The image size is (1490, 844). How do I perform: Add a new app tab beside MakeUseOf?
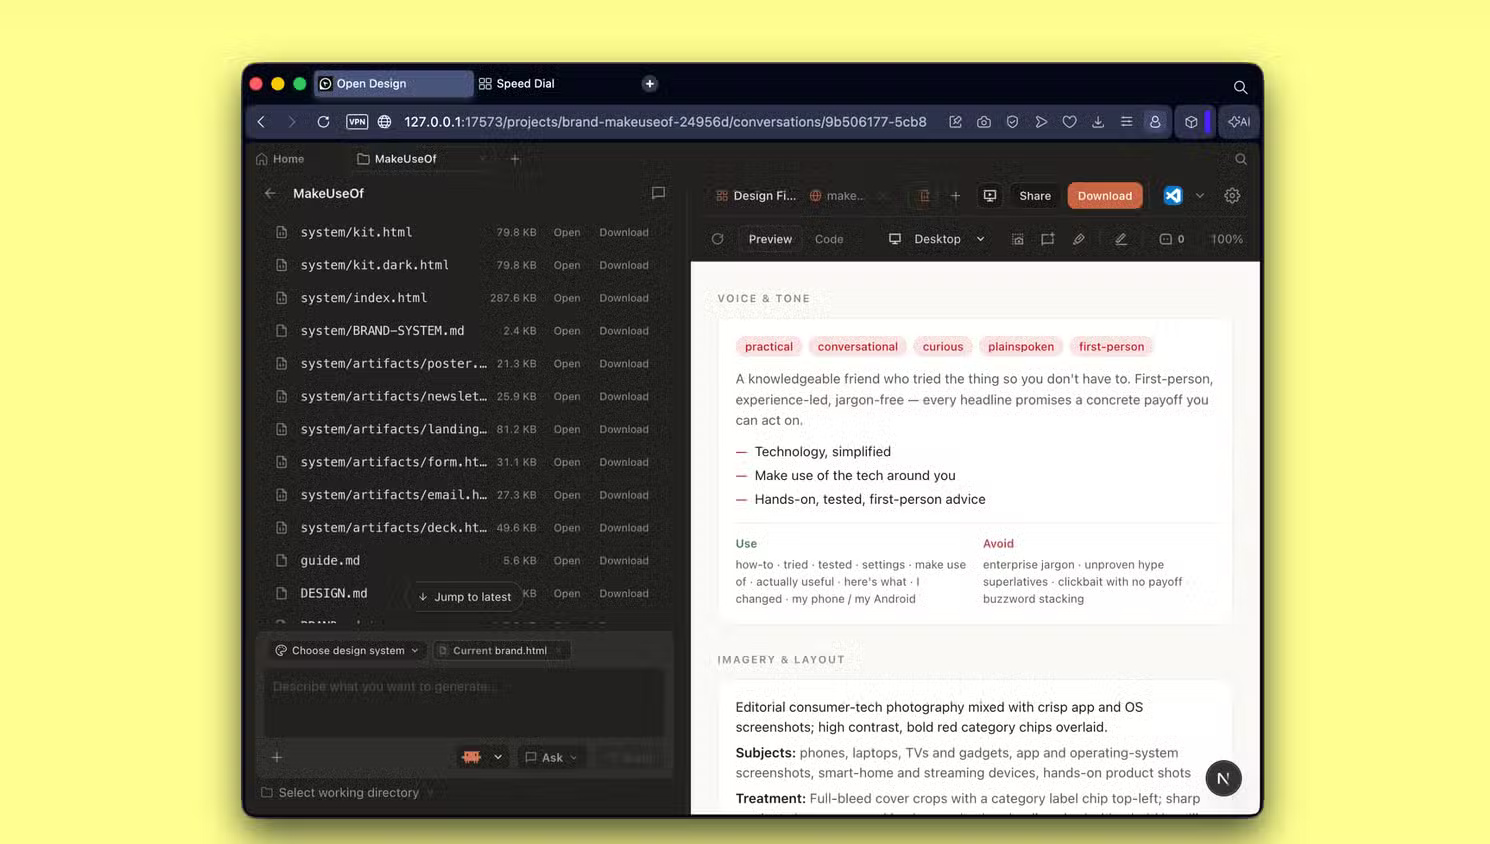[515, 159]
